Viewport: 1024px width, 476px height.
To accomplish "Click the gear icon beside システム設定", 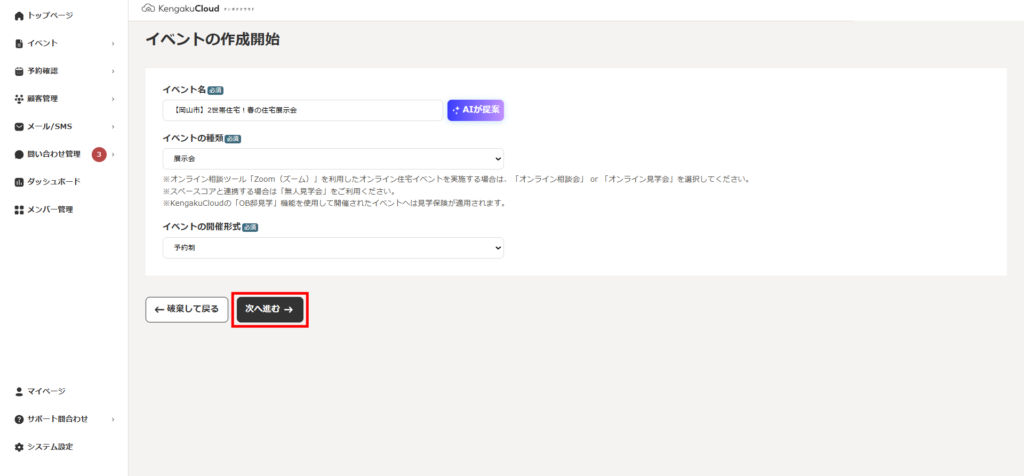I will point(19,447).
